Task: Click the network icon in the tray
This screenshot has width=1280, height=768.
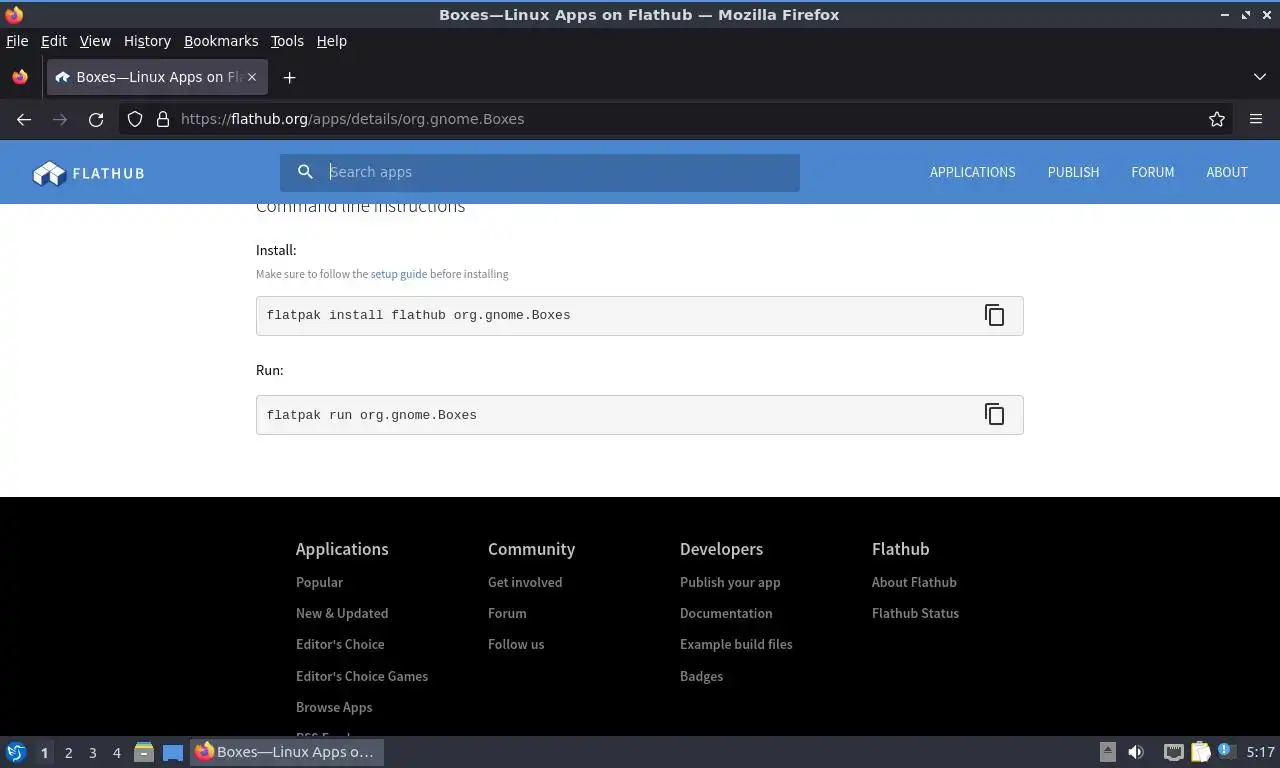Action: pyautogui.click(x=1174, y=752)
